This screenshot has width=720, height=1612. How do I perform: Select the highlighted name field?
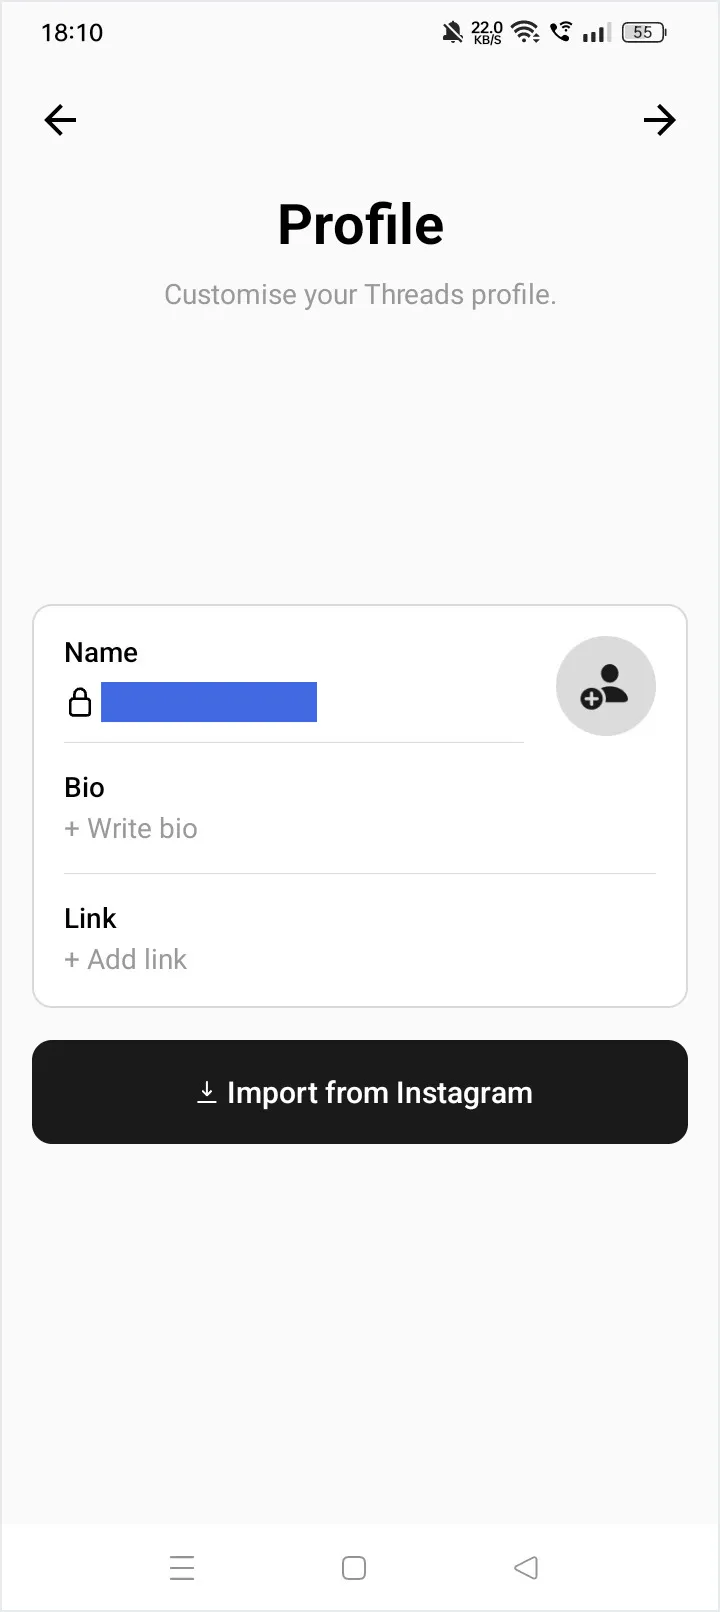(209, 702)
